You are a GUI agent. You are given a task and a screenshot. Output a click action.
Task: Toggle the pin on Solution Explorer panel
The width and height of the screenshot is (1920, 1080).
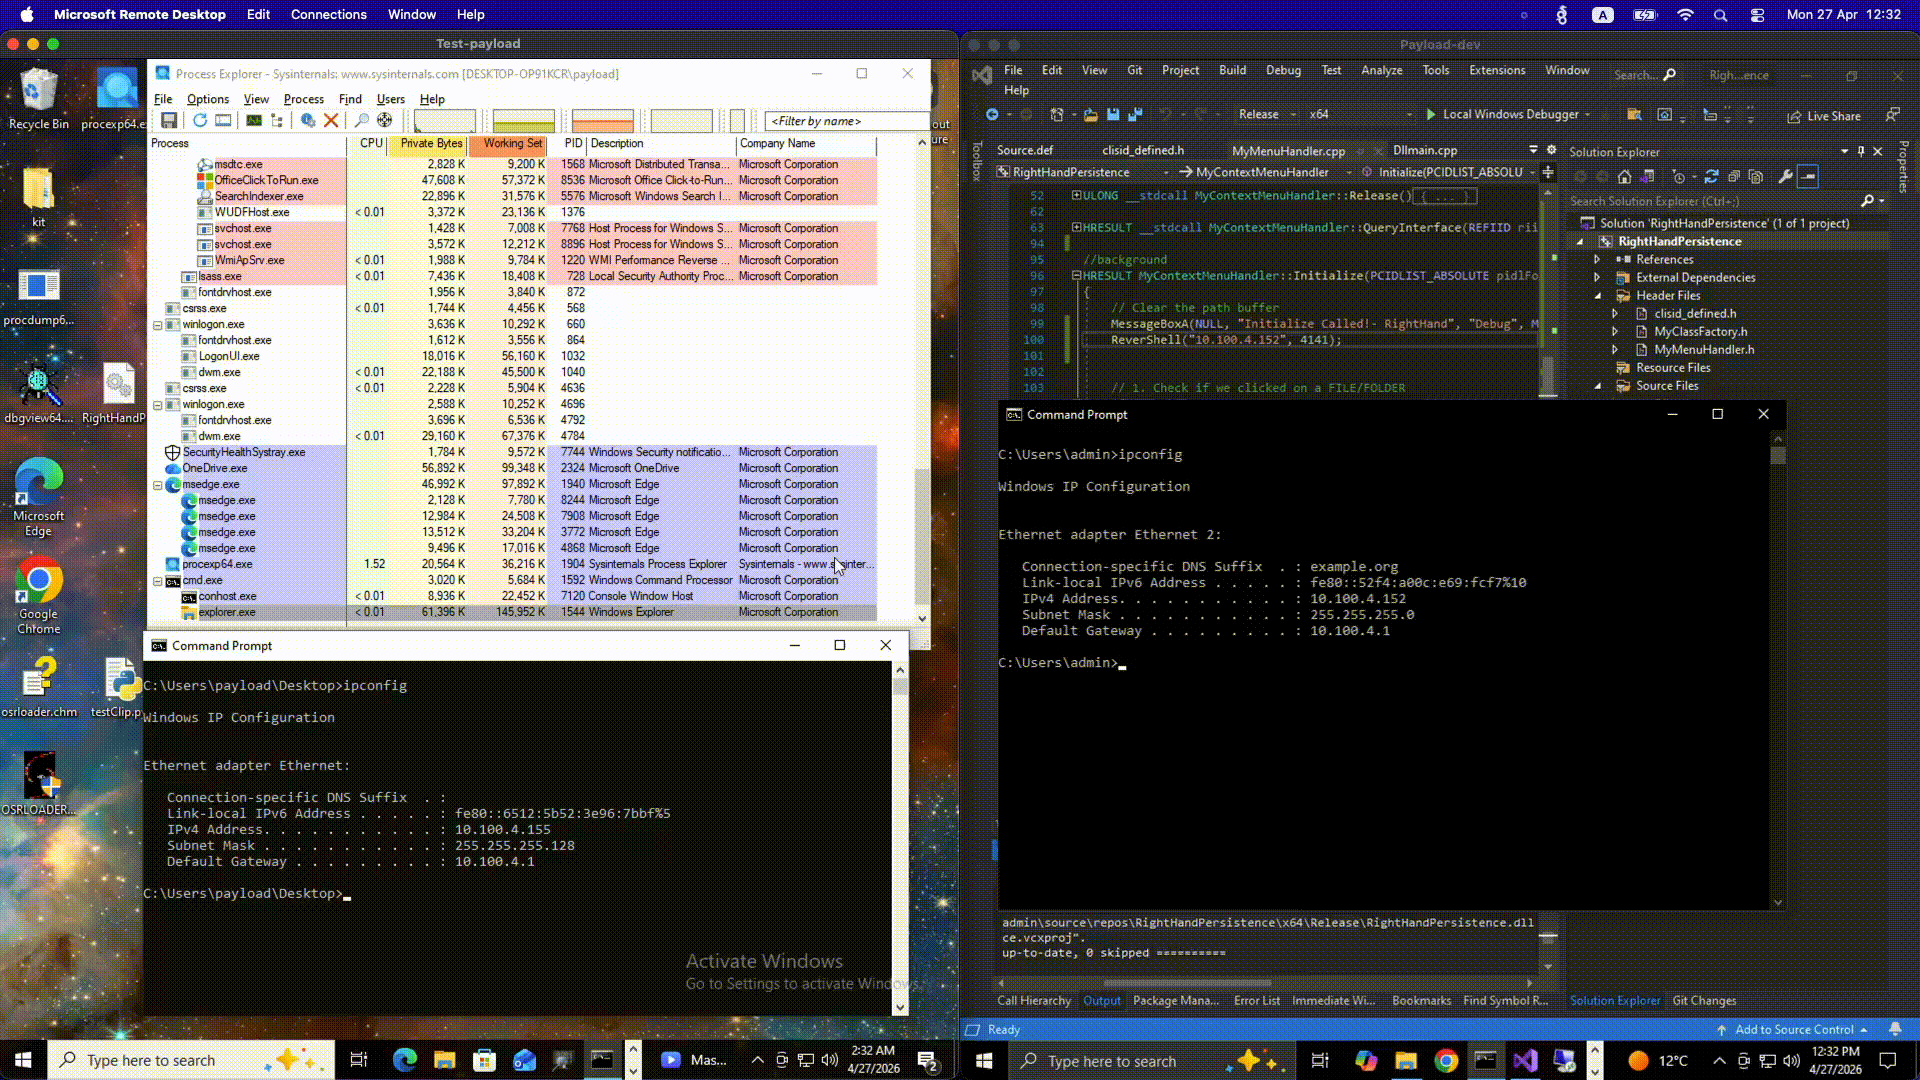pos(1861,152)
